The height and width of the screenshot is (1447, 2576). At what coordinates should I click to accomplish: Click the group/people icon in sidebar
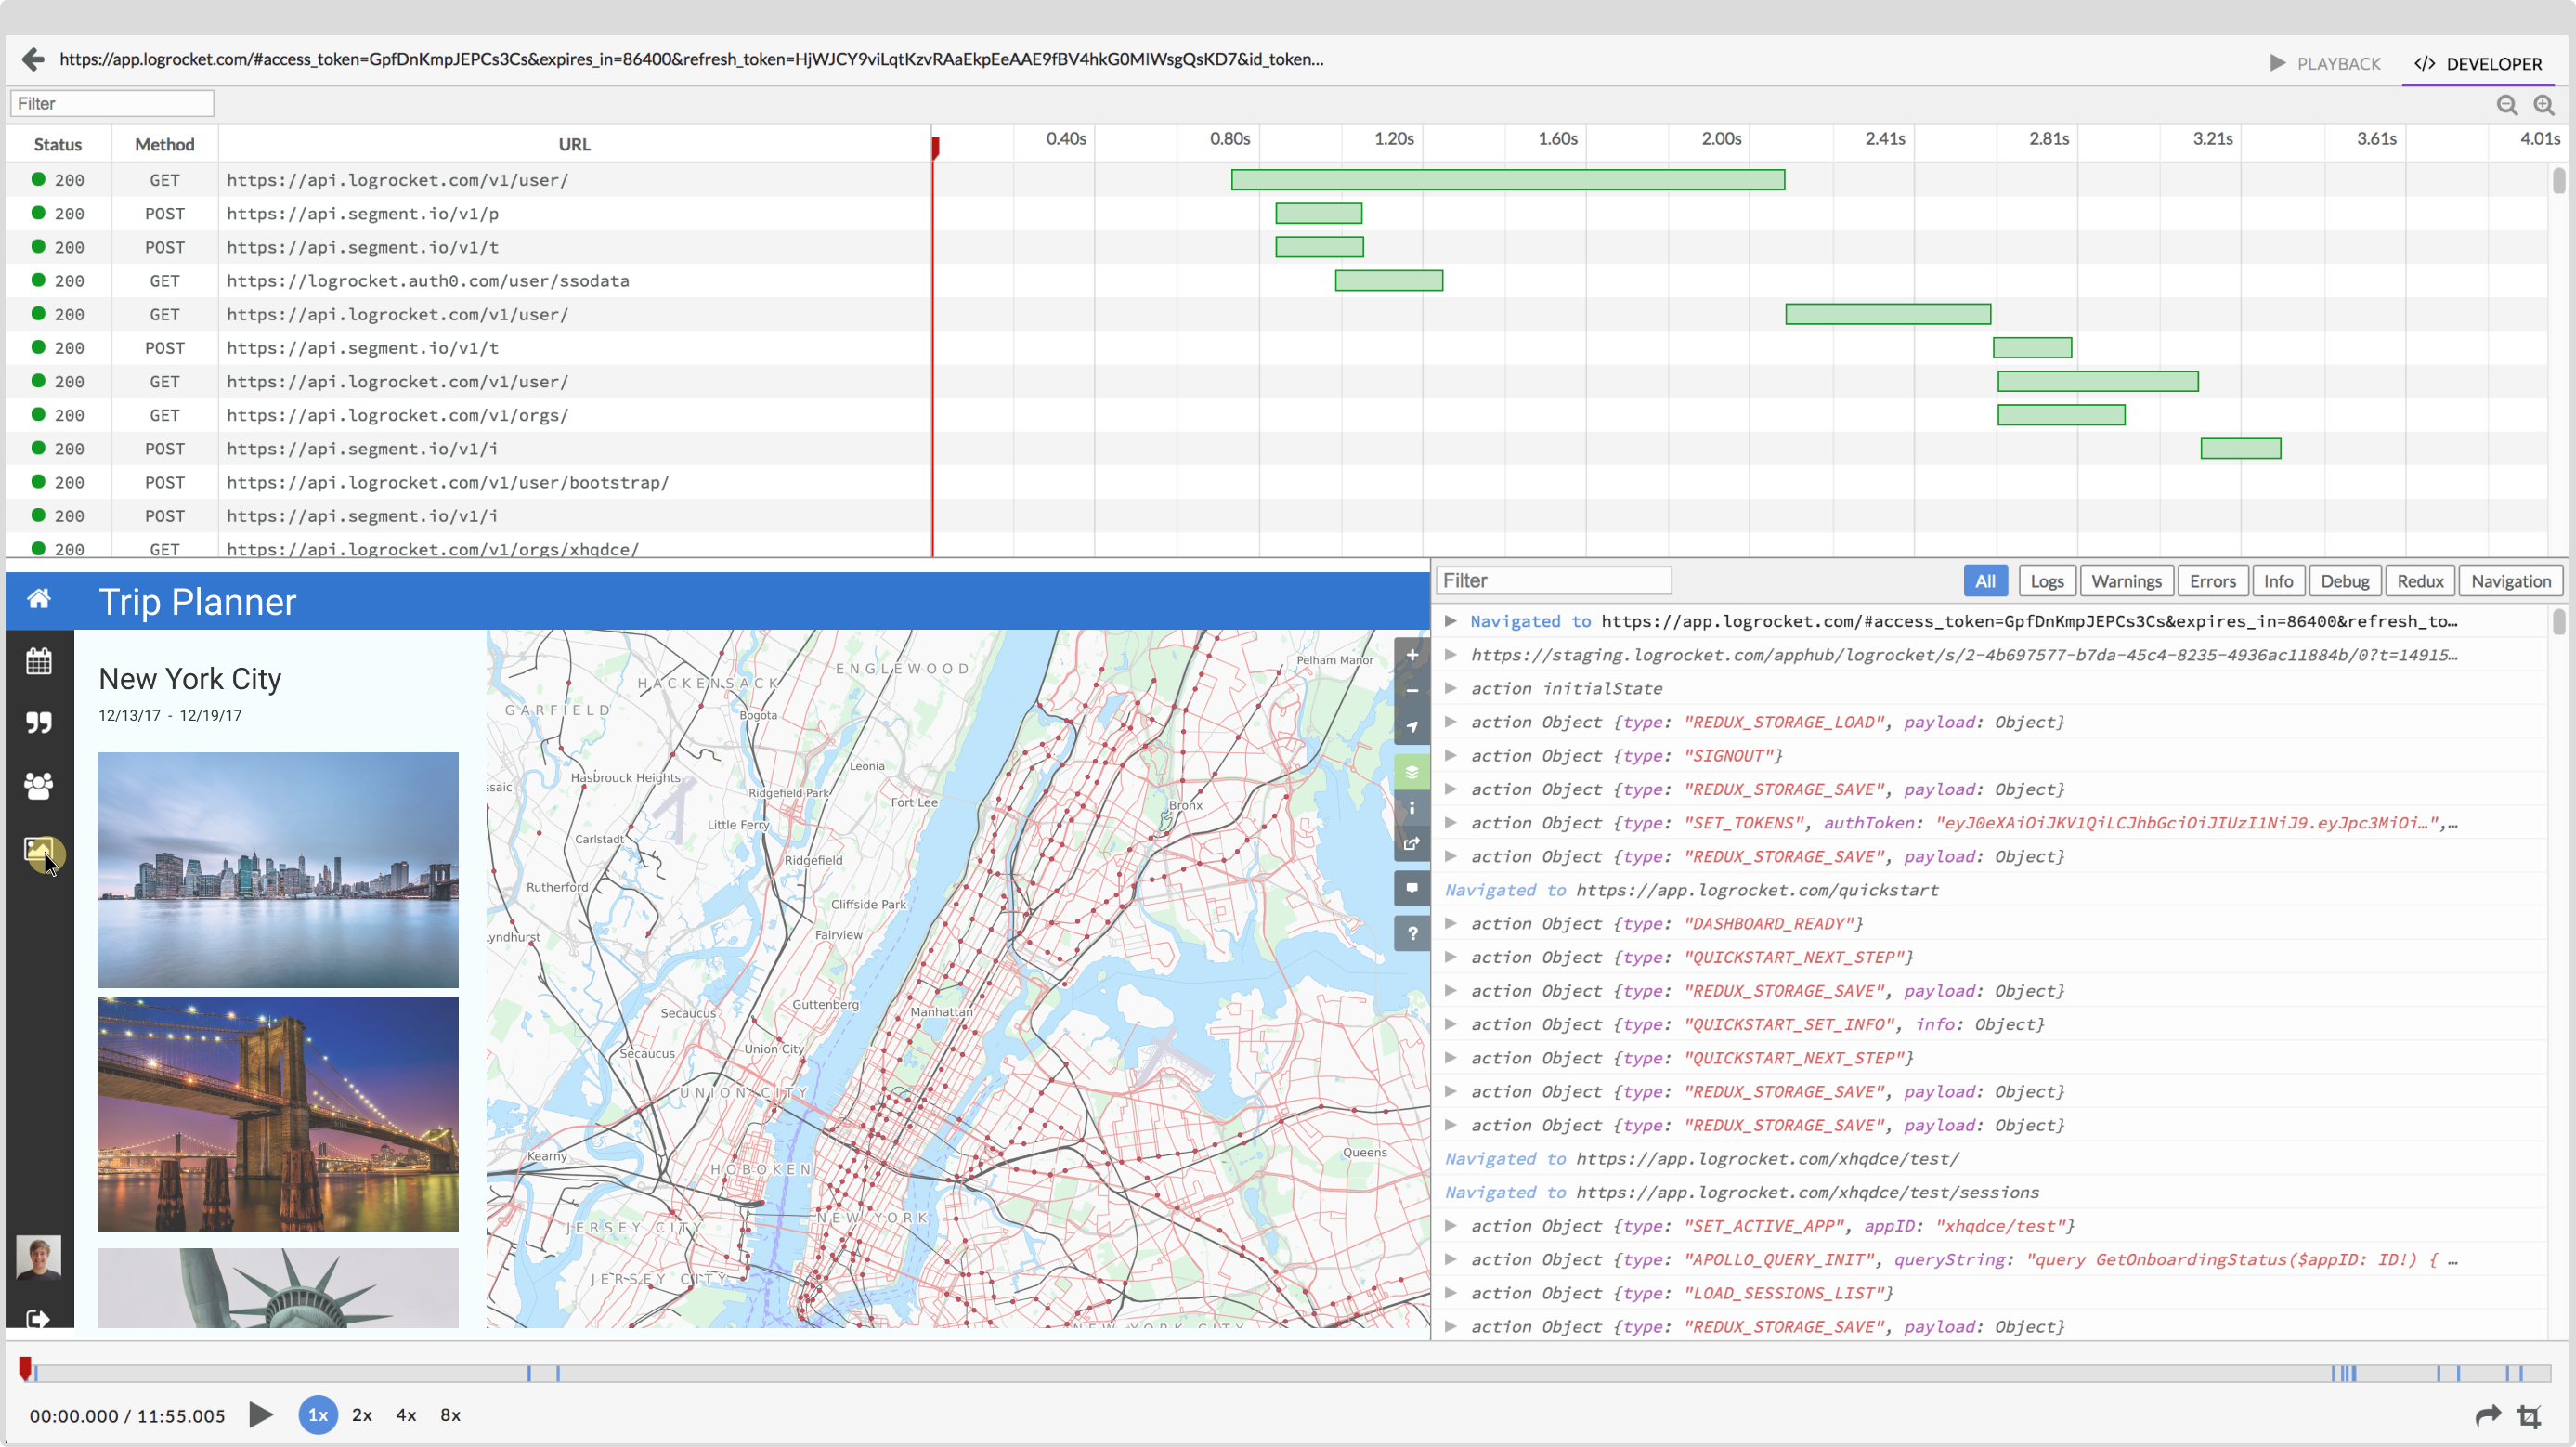(x=37, y=786)
